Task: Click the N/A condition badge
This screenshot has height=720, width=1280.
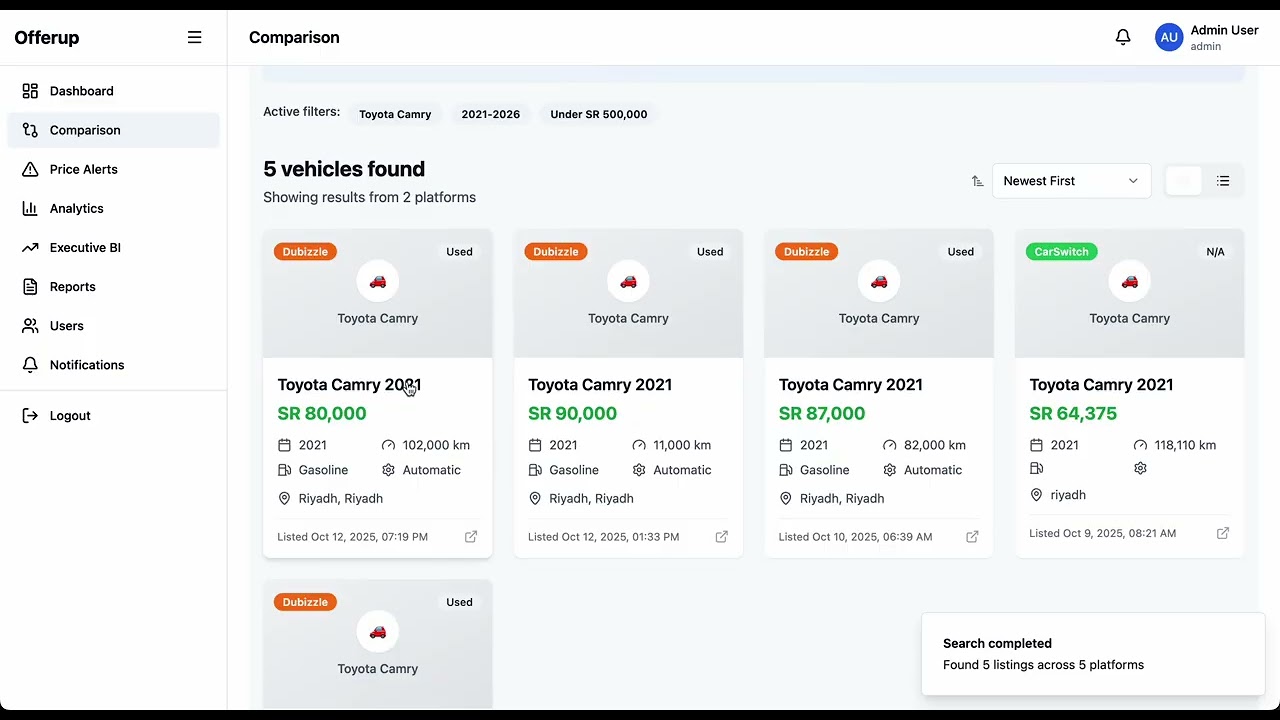Action: [1215, 252]
